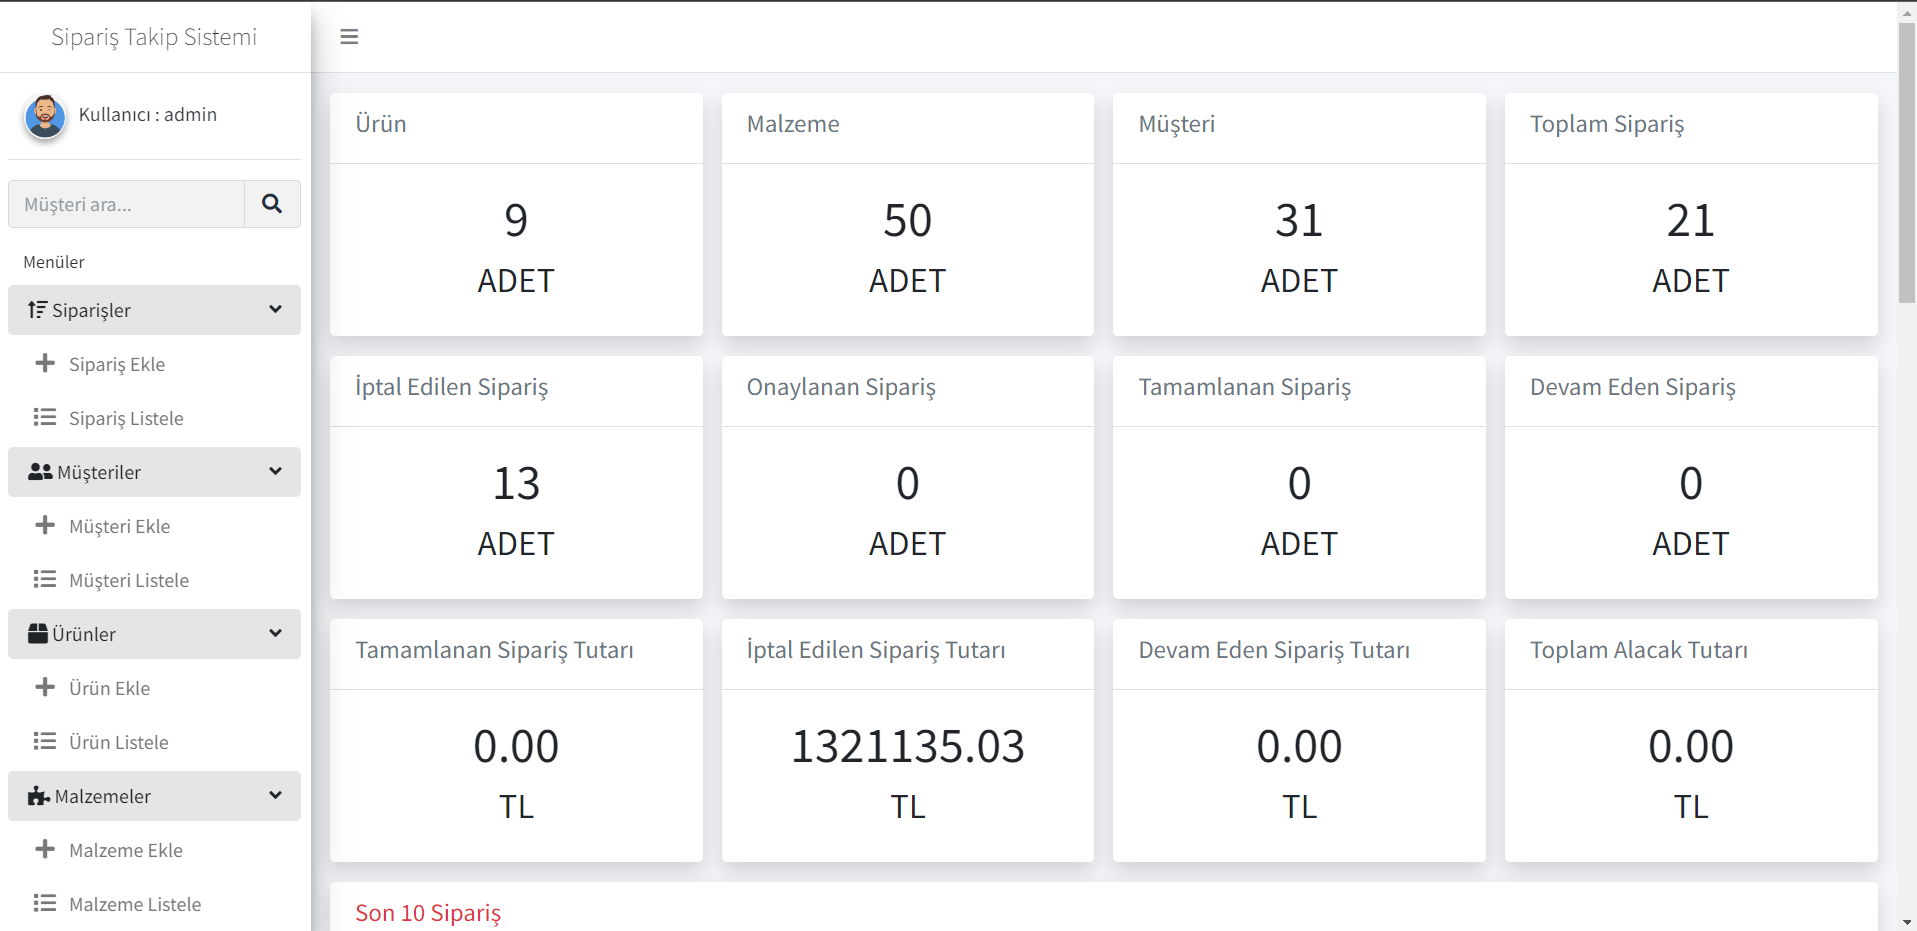Open the Müşteri Listele menu item
1917x931 pixels.
129,580
